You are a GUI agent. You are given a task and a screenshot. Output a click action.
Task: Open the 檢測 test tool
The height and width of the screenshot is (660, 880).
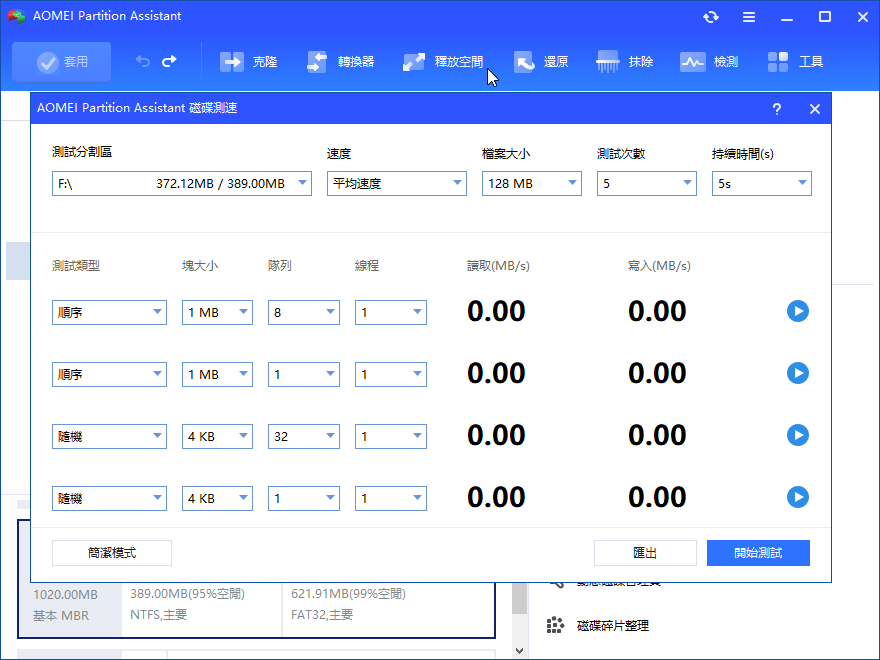click(x=709, y=62)
